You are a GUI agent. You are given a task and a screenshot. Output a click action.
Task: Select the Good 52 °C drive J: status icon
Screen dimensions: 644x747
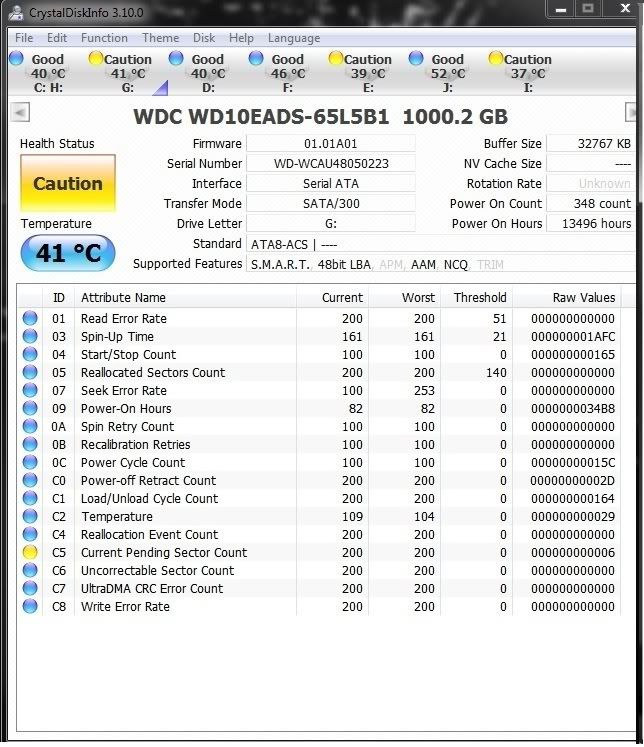[x=416, y=59]
